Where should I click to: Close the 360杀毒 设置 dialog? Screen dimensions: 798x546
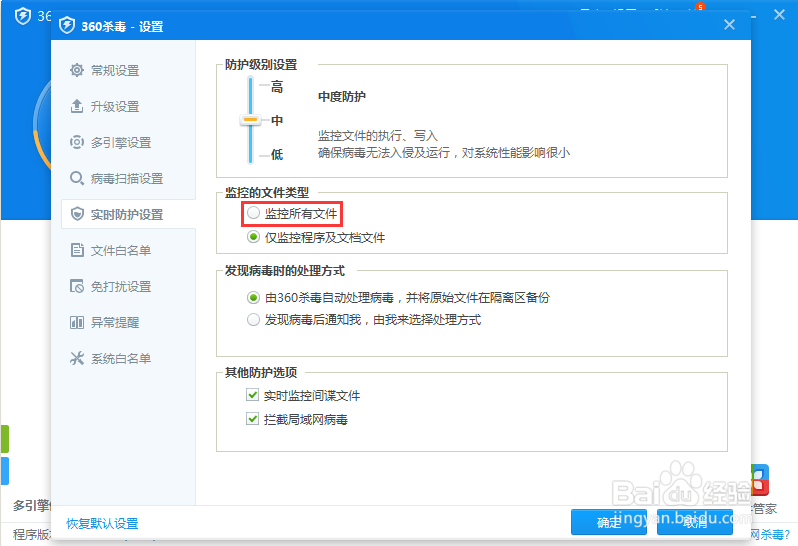click(729, 24)
